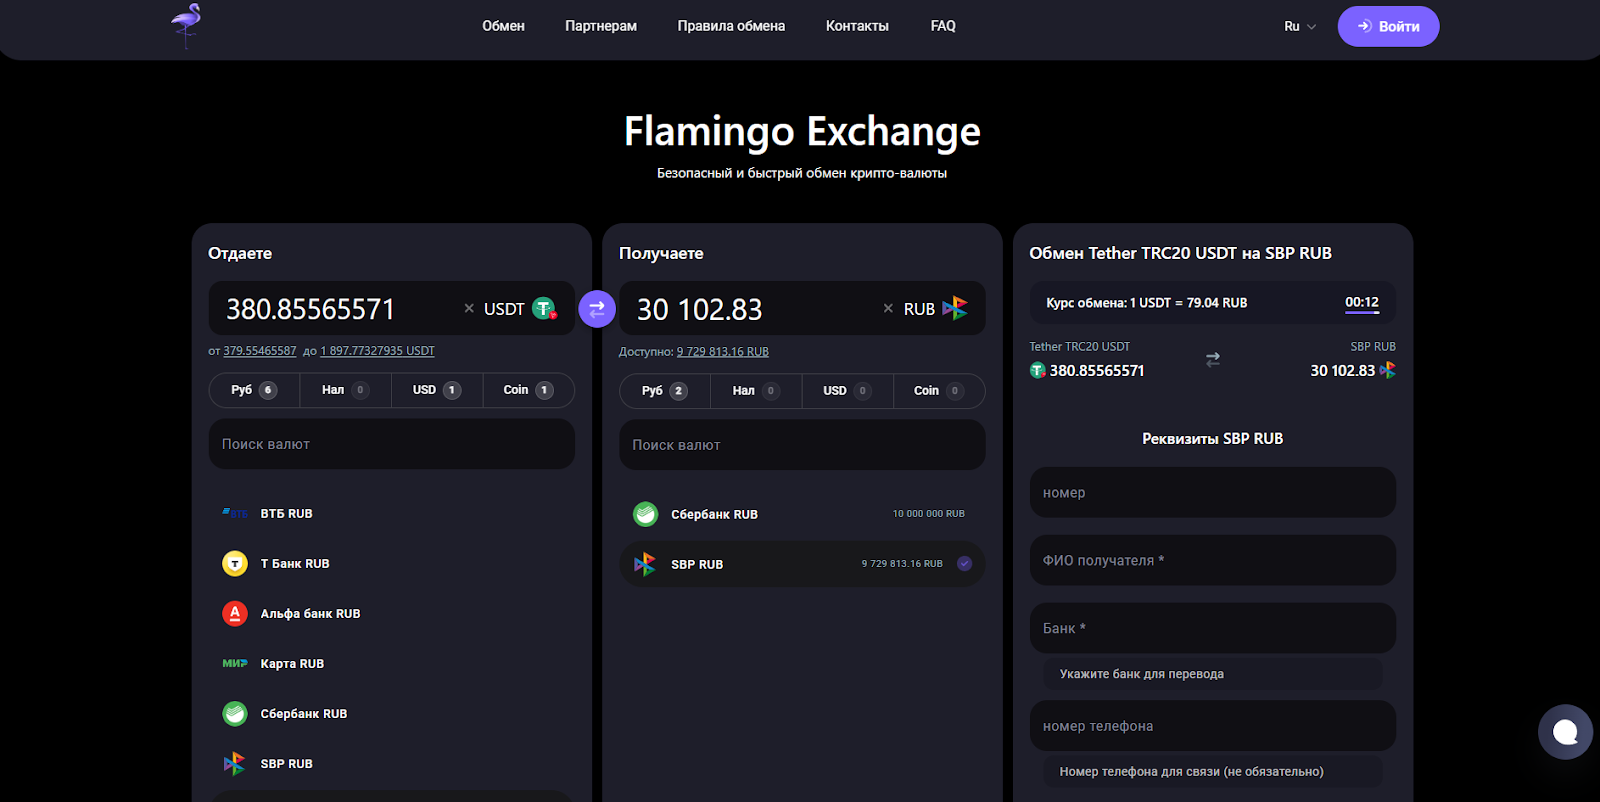The image size is (1600, 802).
Task: Open the Контакты menu item
Action: 857,26
